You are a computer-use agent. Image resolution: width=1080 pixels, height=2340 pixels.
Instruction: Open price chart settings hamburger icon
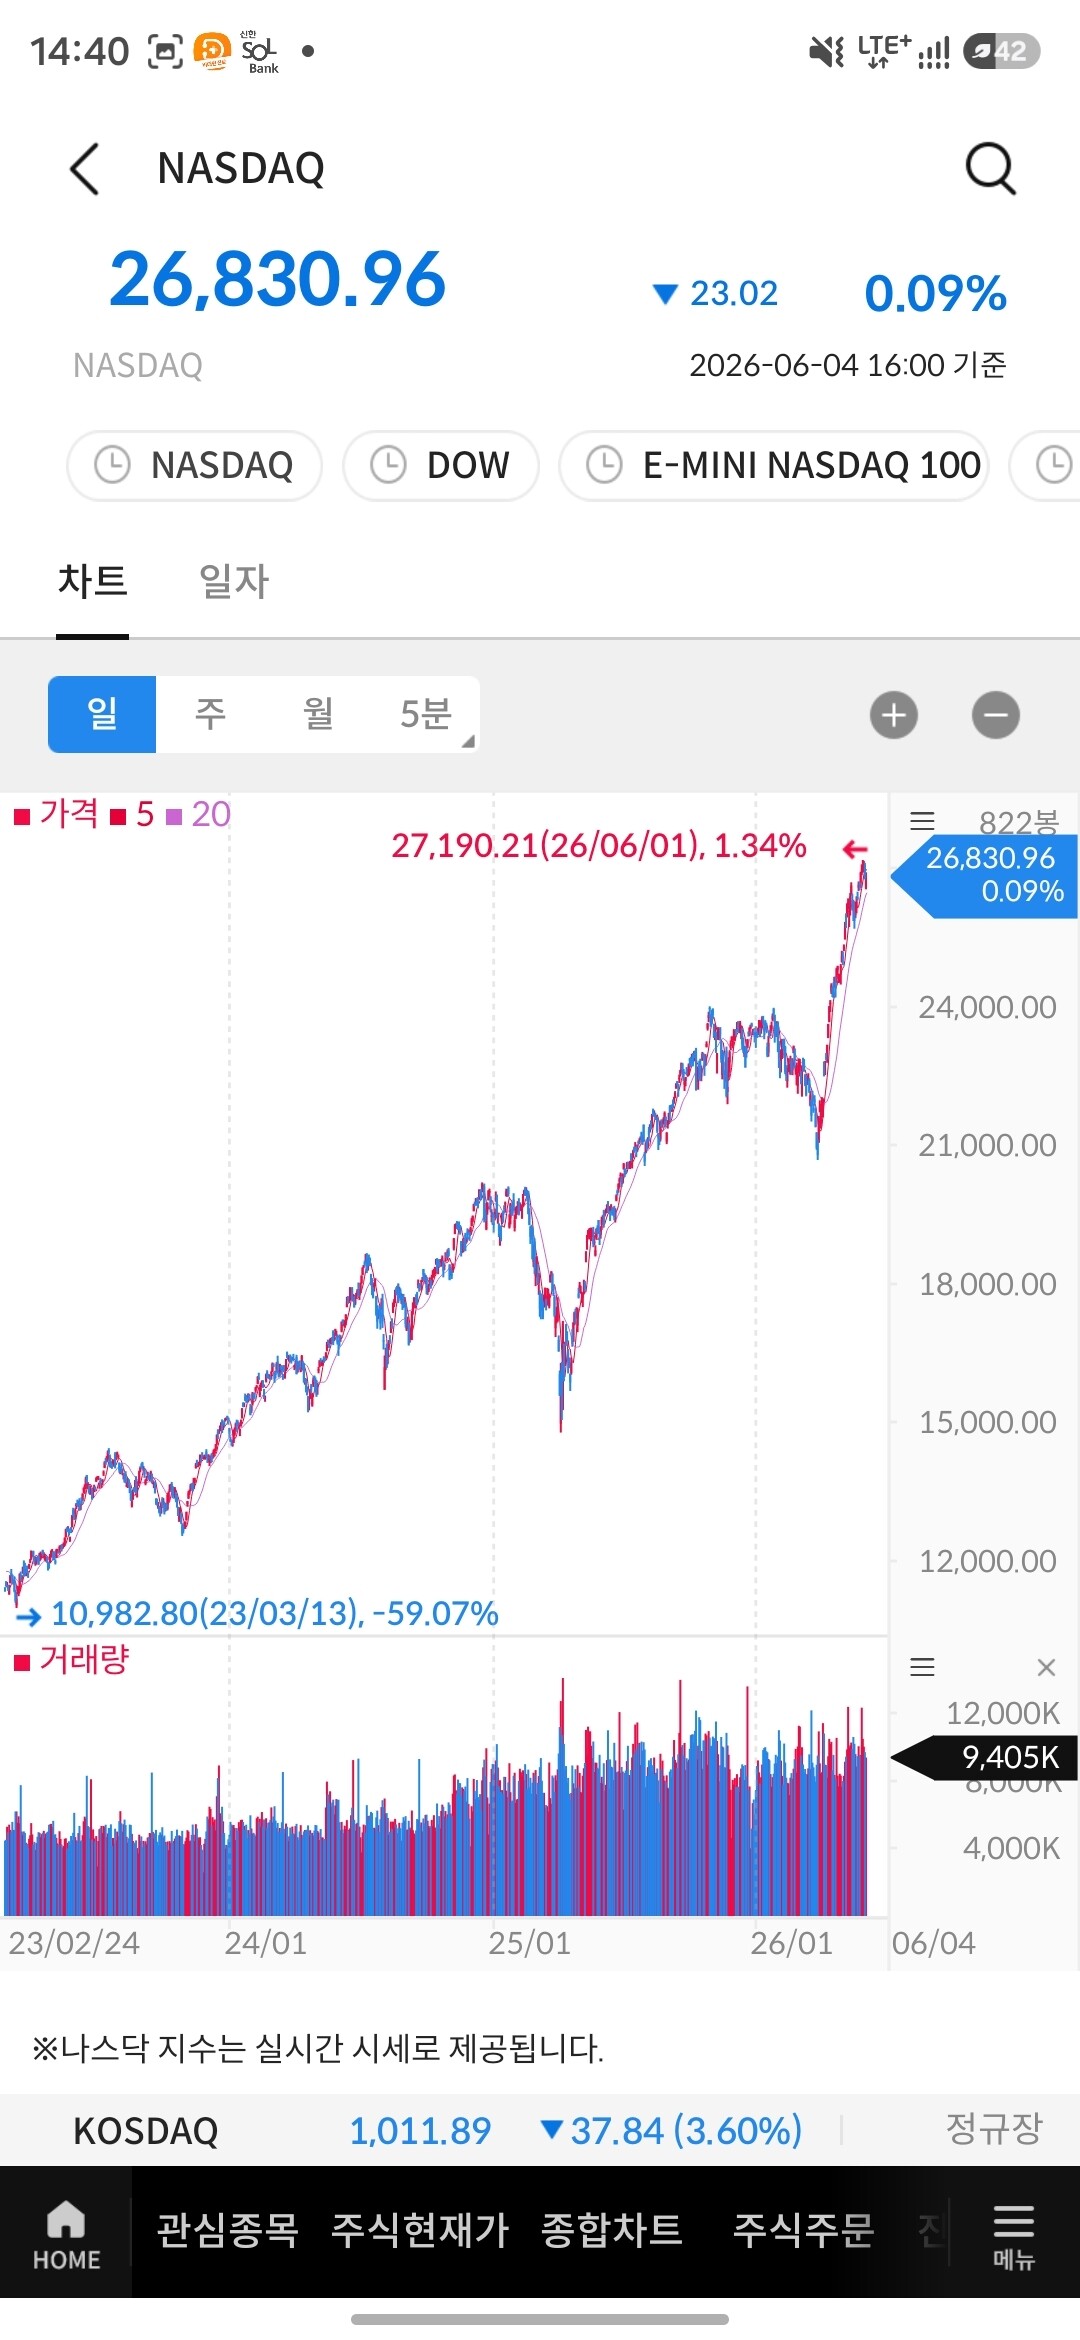click(922, 822)
